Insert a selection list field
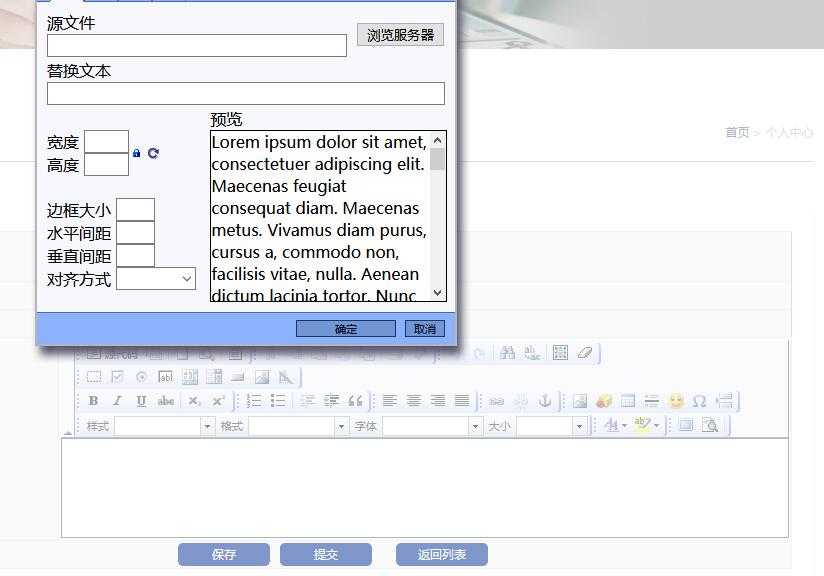Screen dimensions: 824x576 click(x=214, y=377)
